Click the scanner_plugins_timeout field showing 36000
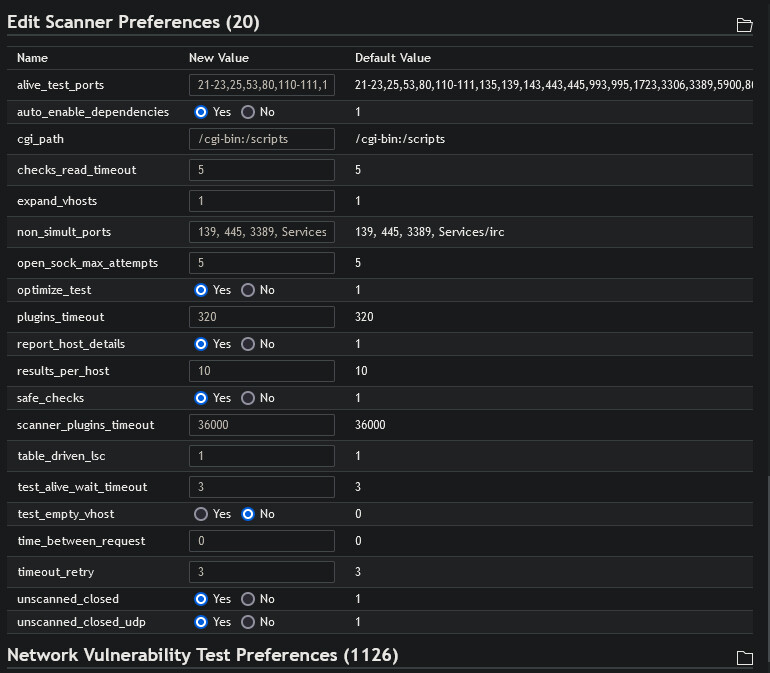770x673 pixels. [262, 425]
